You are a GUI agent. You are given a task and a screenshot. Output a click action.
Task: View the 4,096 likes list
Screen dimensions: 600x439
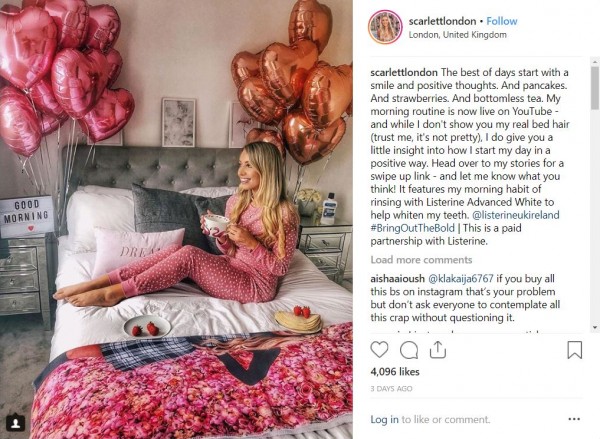pos(395,372)
